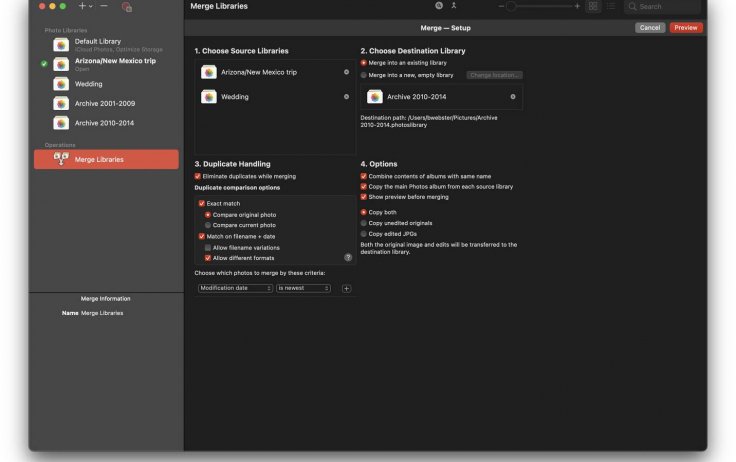
Task: Toggle Show preview before merging
Action: point(364,197)
